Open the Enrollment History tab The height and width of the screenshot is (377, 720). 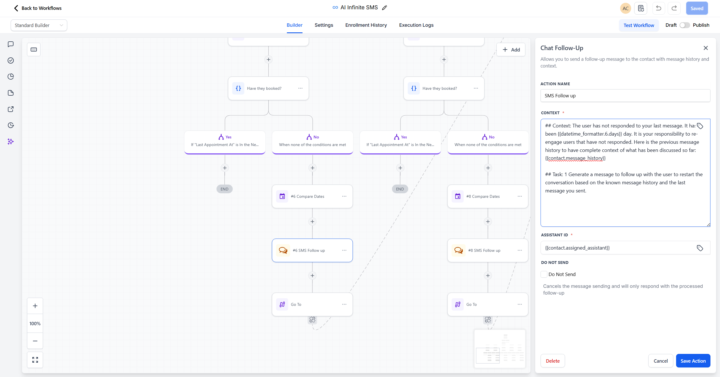point(366,25)
